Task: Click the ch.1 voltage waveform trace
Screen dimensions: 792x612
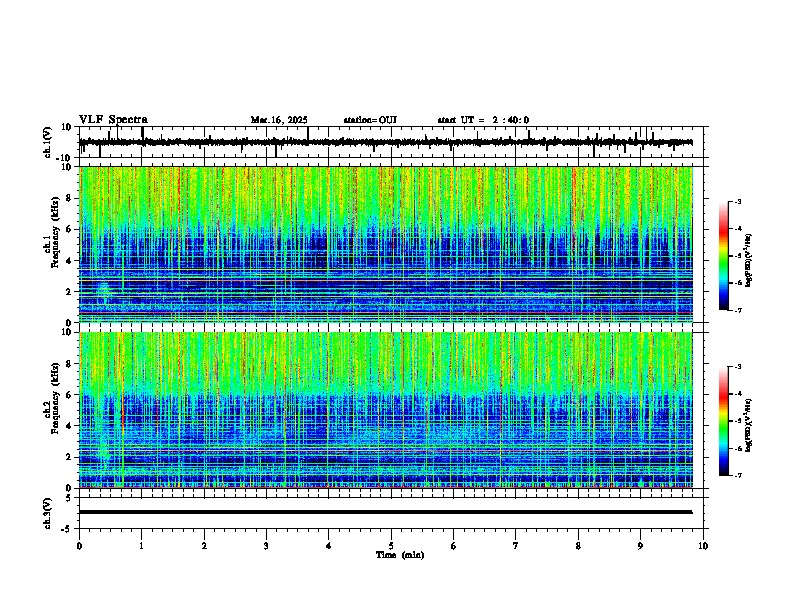Action: (x=385, y=142)
